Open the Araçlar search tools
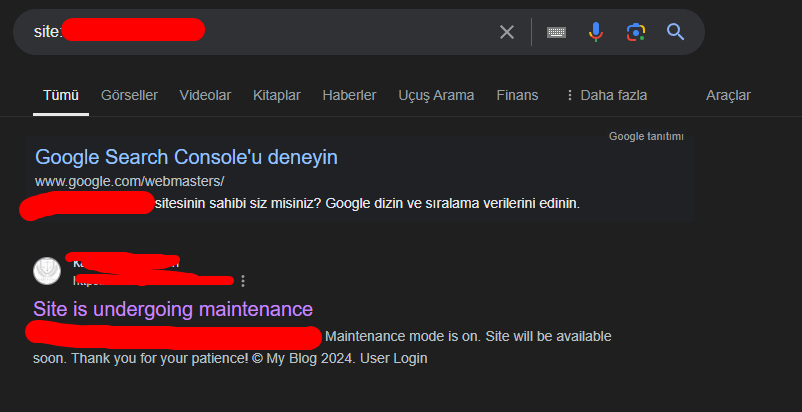 [728, 96]
